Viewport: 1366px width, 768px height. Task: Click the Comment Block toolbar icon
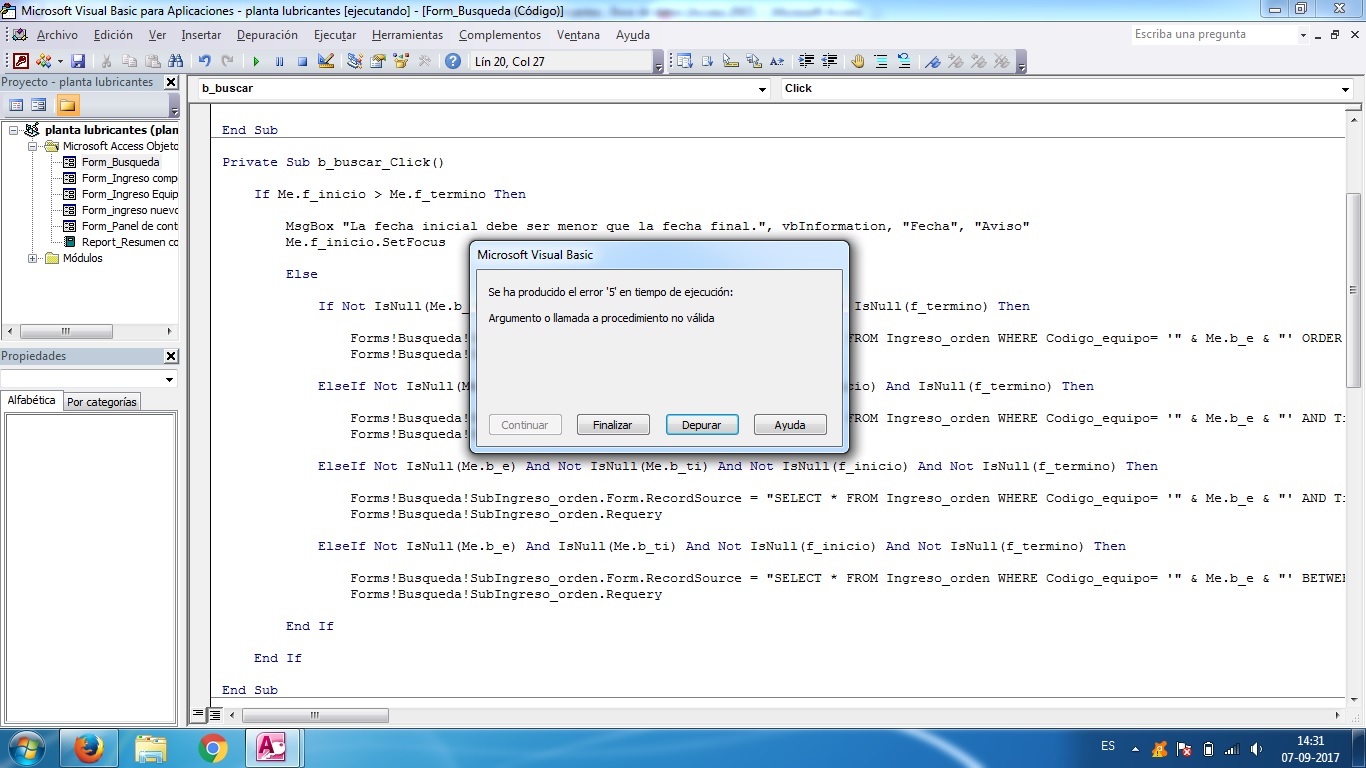click(881, 61)
